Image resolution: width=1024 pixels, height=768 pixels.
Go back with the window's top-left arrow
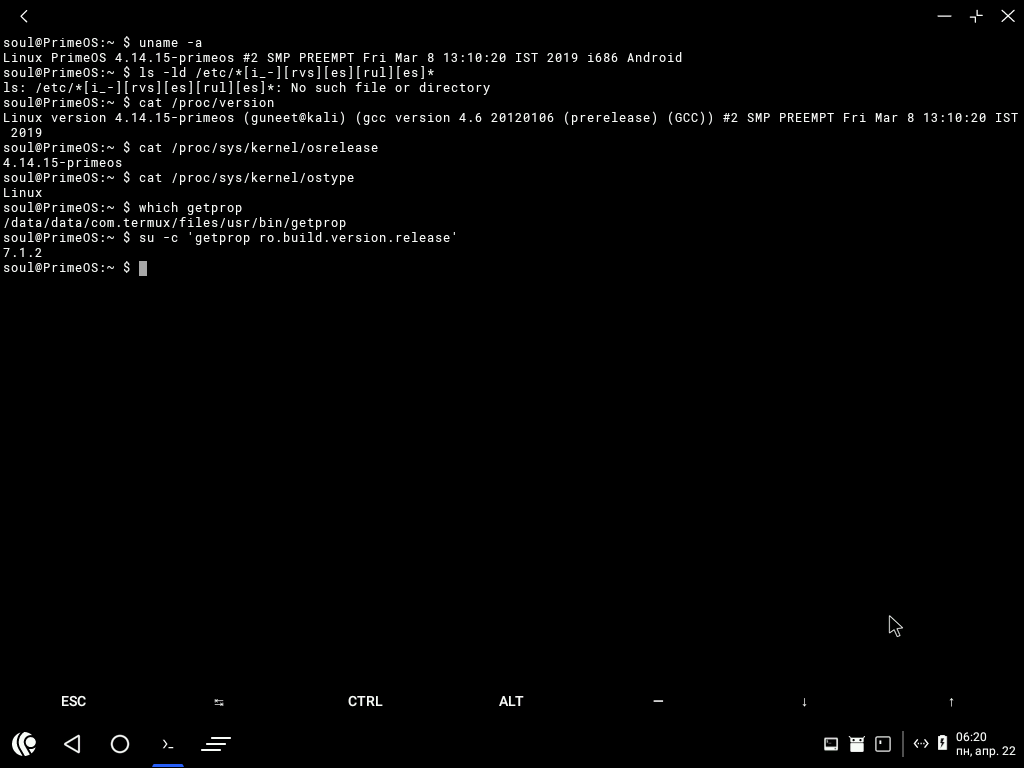[24, 16]
